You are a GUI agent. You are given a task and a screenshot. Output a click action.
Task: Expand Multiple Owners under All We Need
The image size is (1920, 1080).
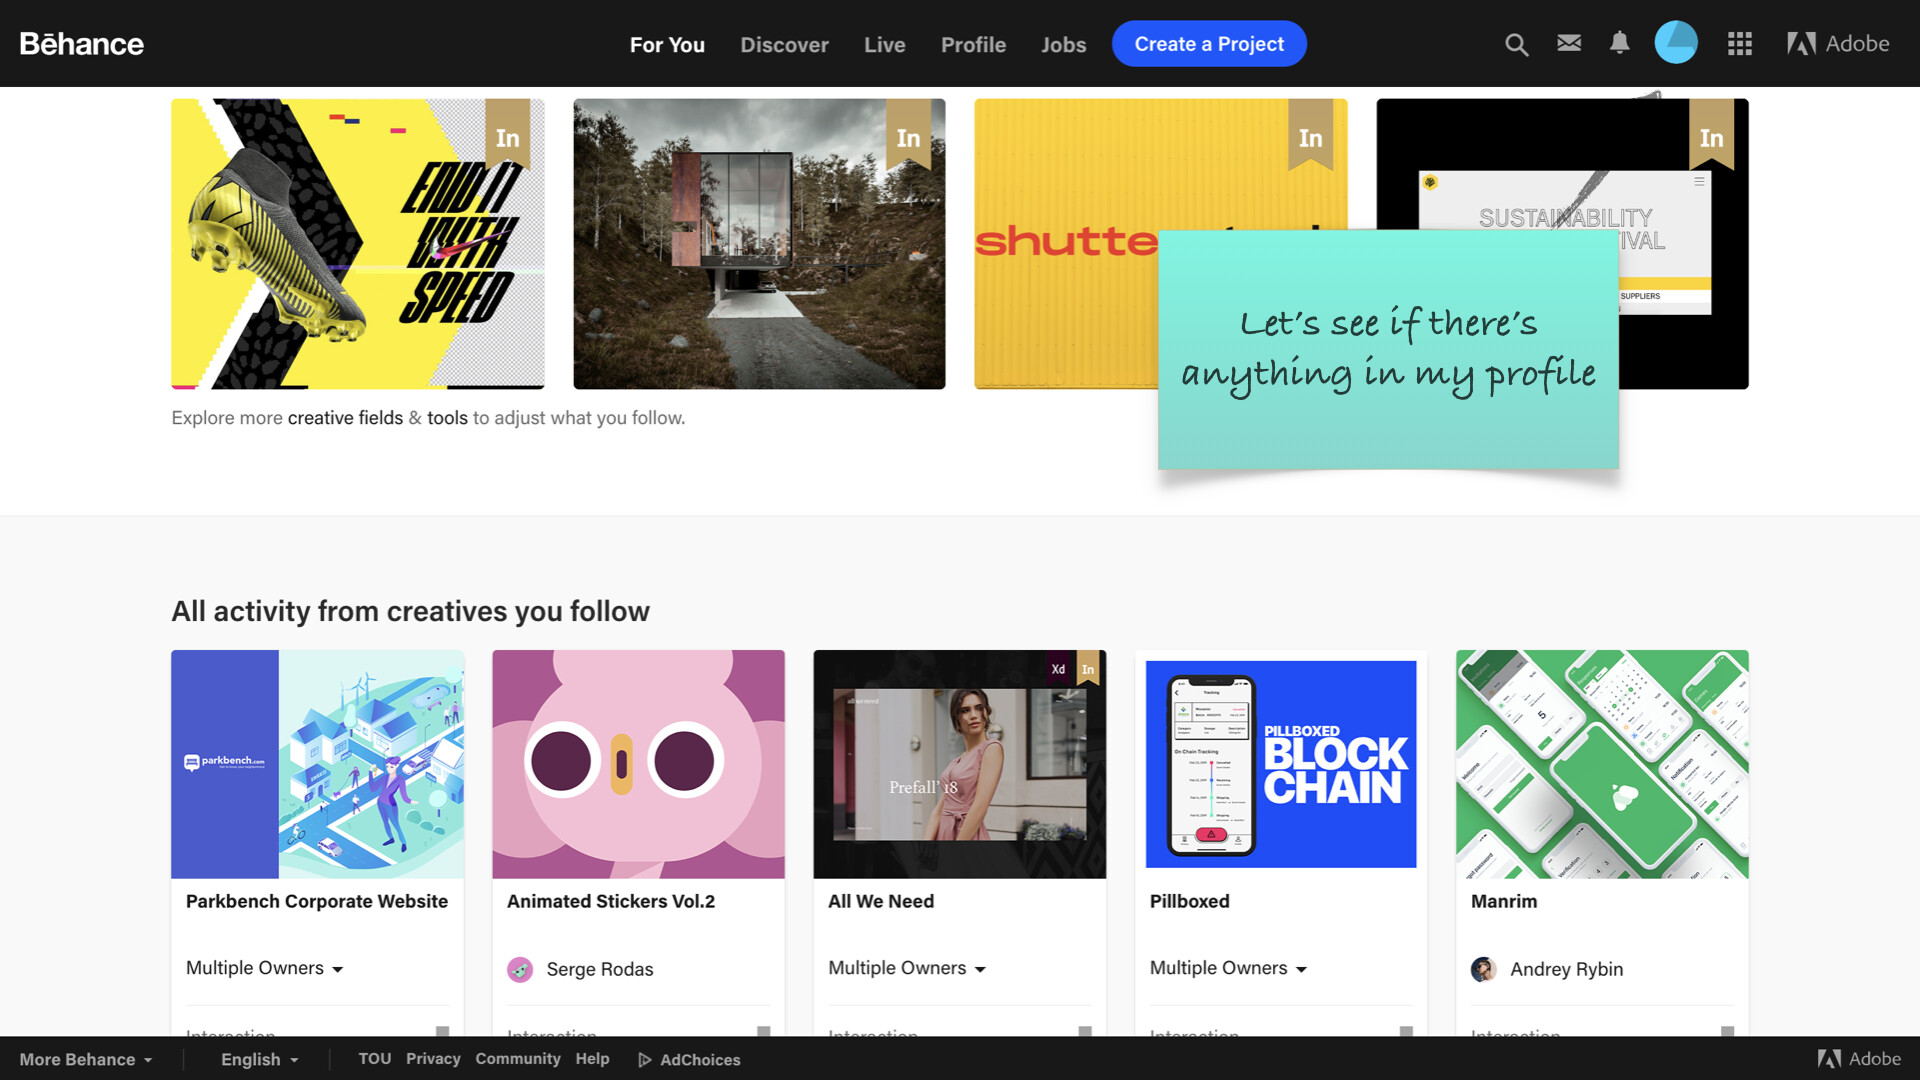click(x=907, y=968)
